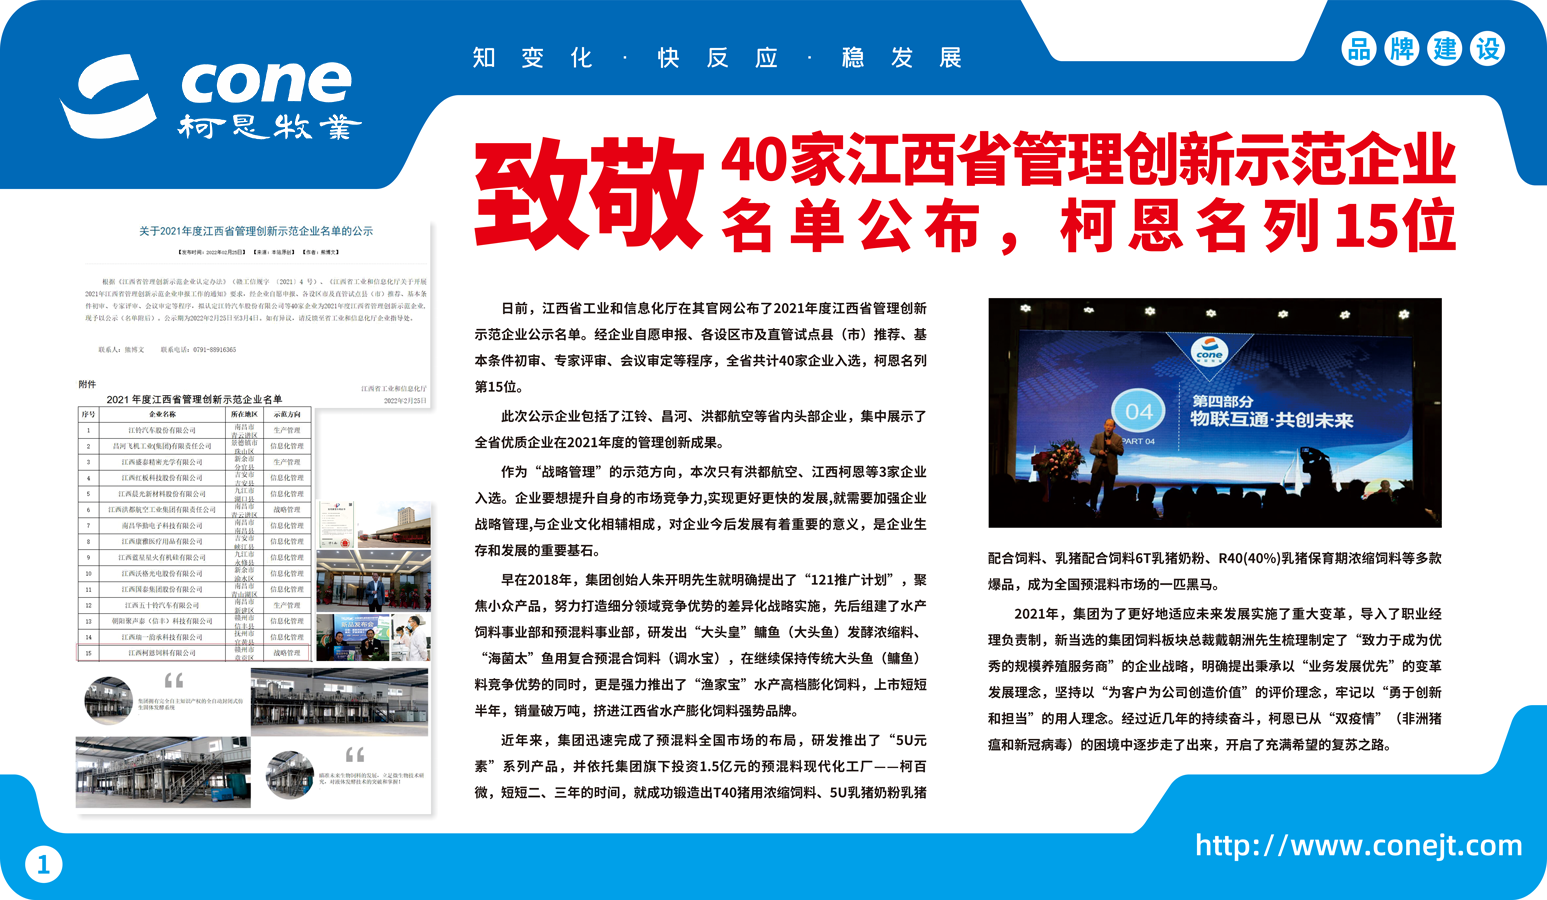Select table row 1 江铃汽车股份有限公司
The width and height of the screenshot is (1547, 900).
[194, 430]
